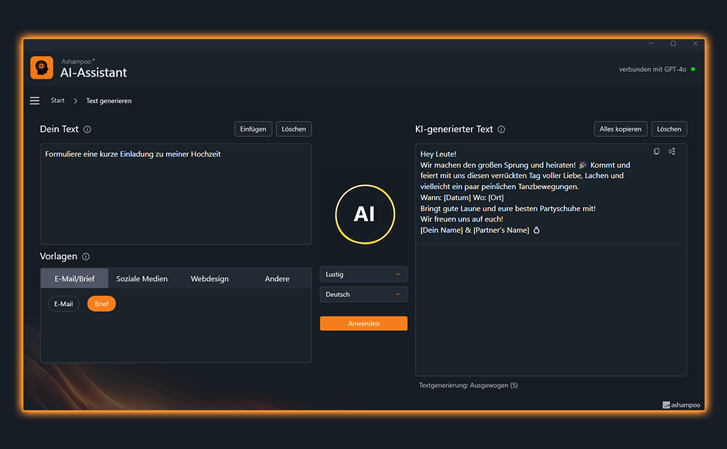
Task: Open the Andere templates tab
Action: point(277,279)
